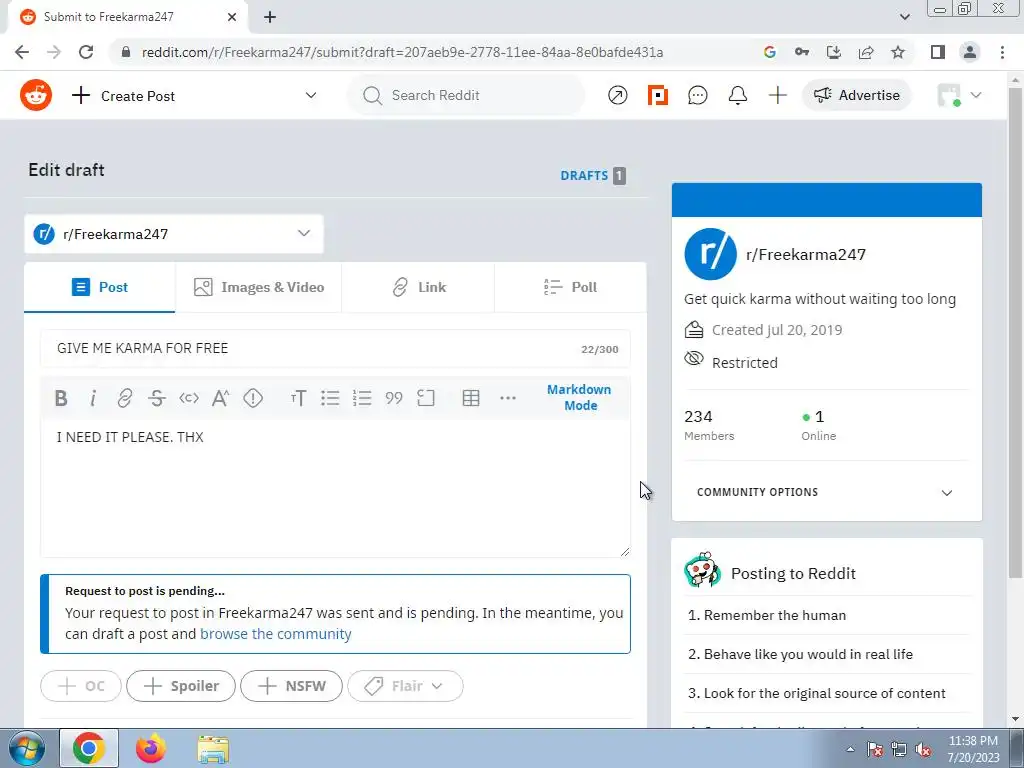The height and width of the screenshot is (768, 1024).
Task: Show hidden system tray icons
Action: [850, 749]
